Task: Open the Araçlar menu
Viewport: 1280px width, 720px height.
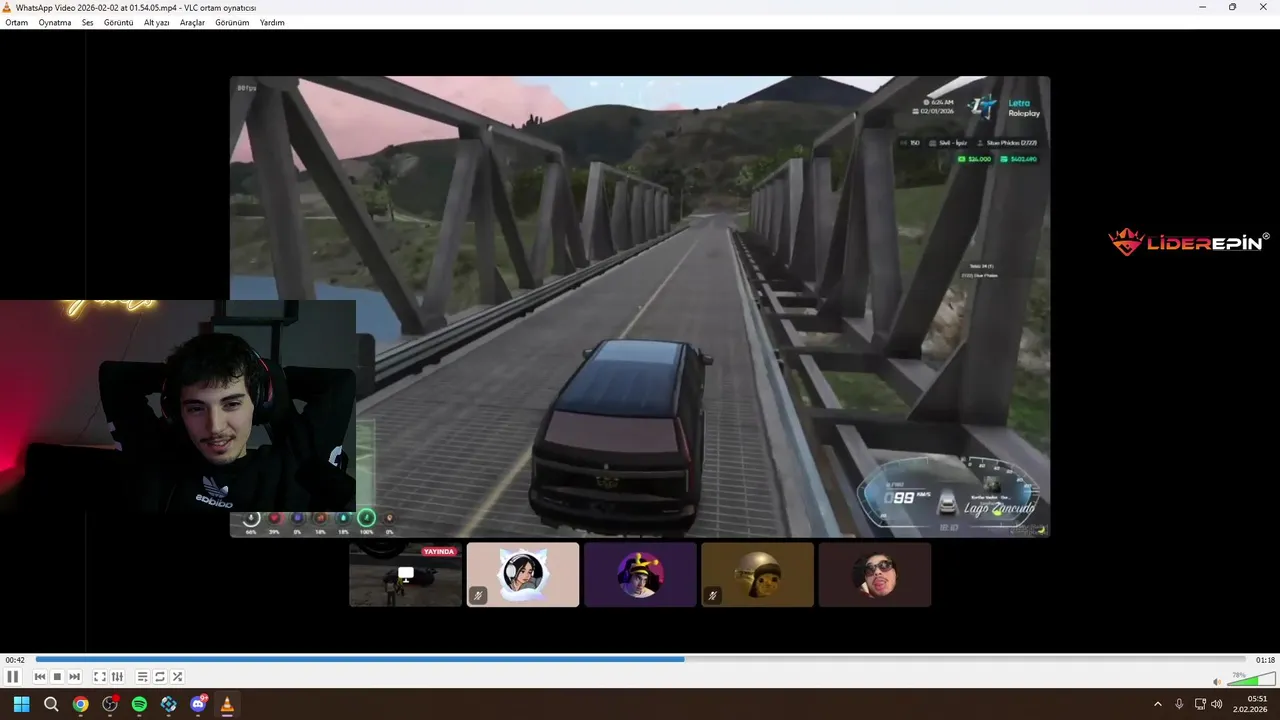Action: (x=192, y=22)
